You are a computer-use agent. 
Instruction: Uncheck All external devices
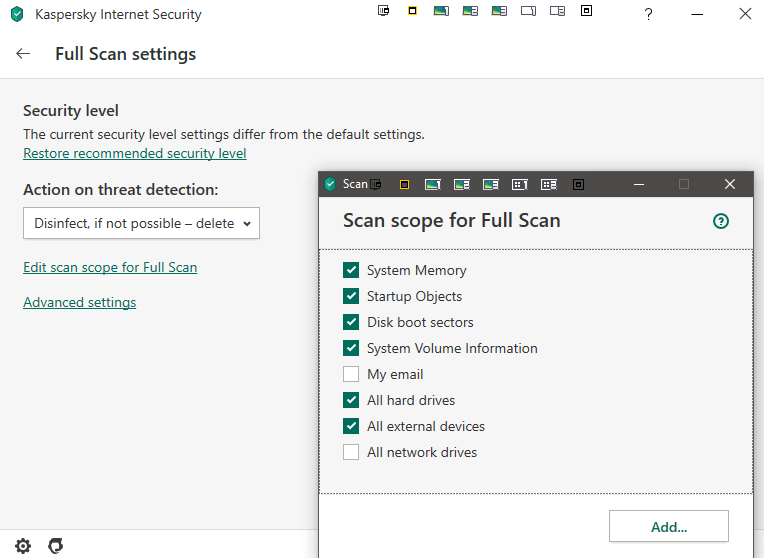(351, 426)
